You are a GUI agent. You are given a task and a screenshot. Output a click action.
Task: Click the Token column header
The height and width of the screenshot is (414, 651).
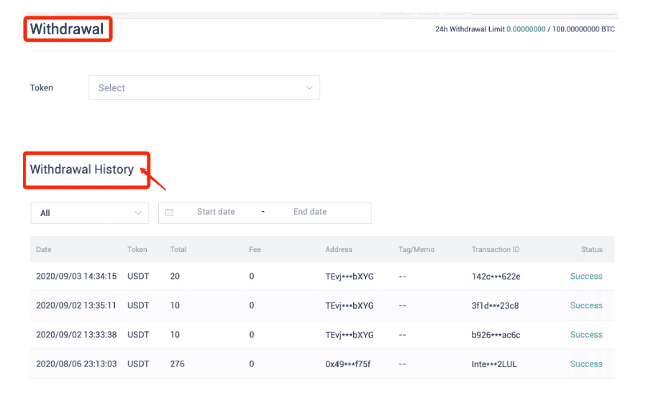tap(137, 250)
